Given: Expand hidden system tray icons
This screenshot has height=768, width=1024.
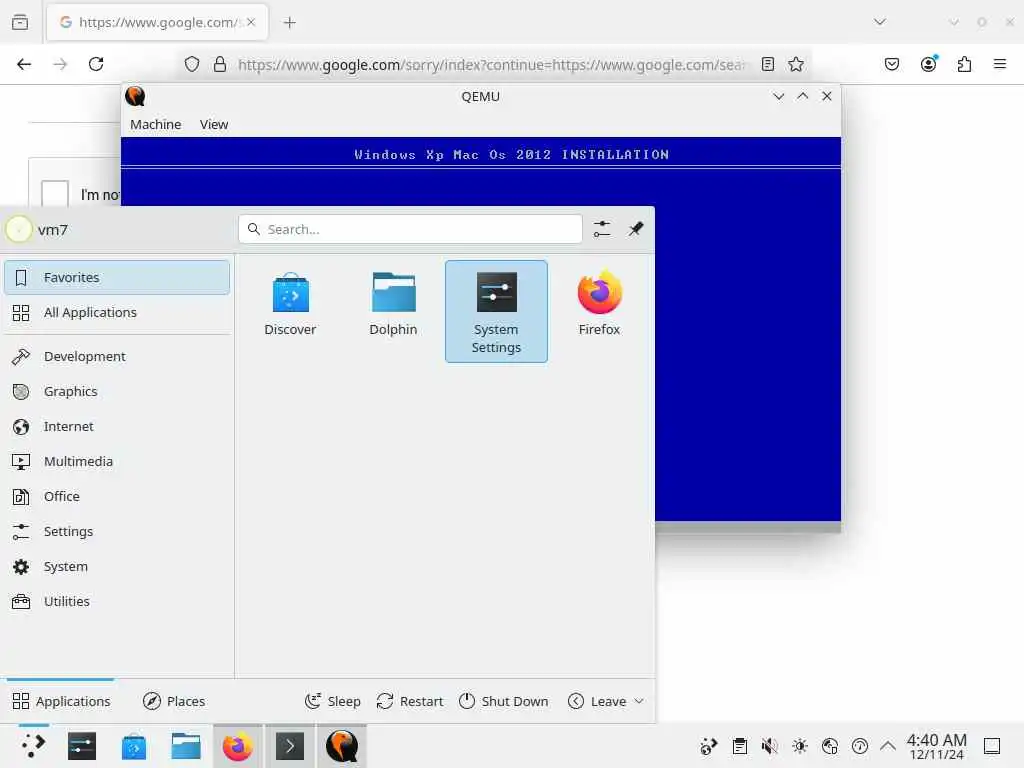Looking at the screenshot, I should tap(888, 746).
